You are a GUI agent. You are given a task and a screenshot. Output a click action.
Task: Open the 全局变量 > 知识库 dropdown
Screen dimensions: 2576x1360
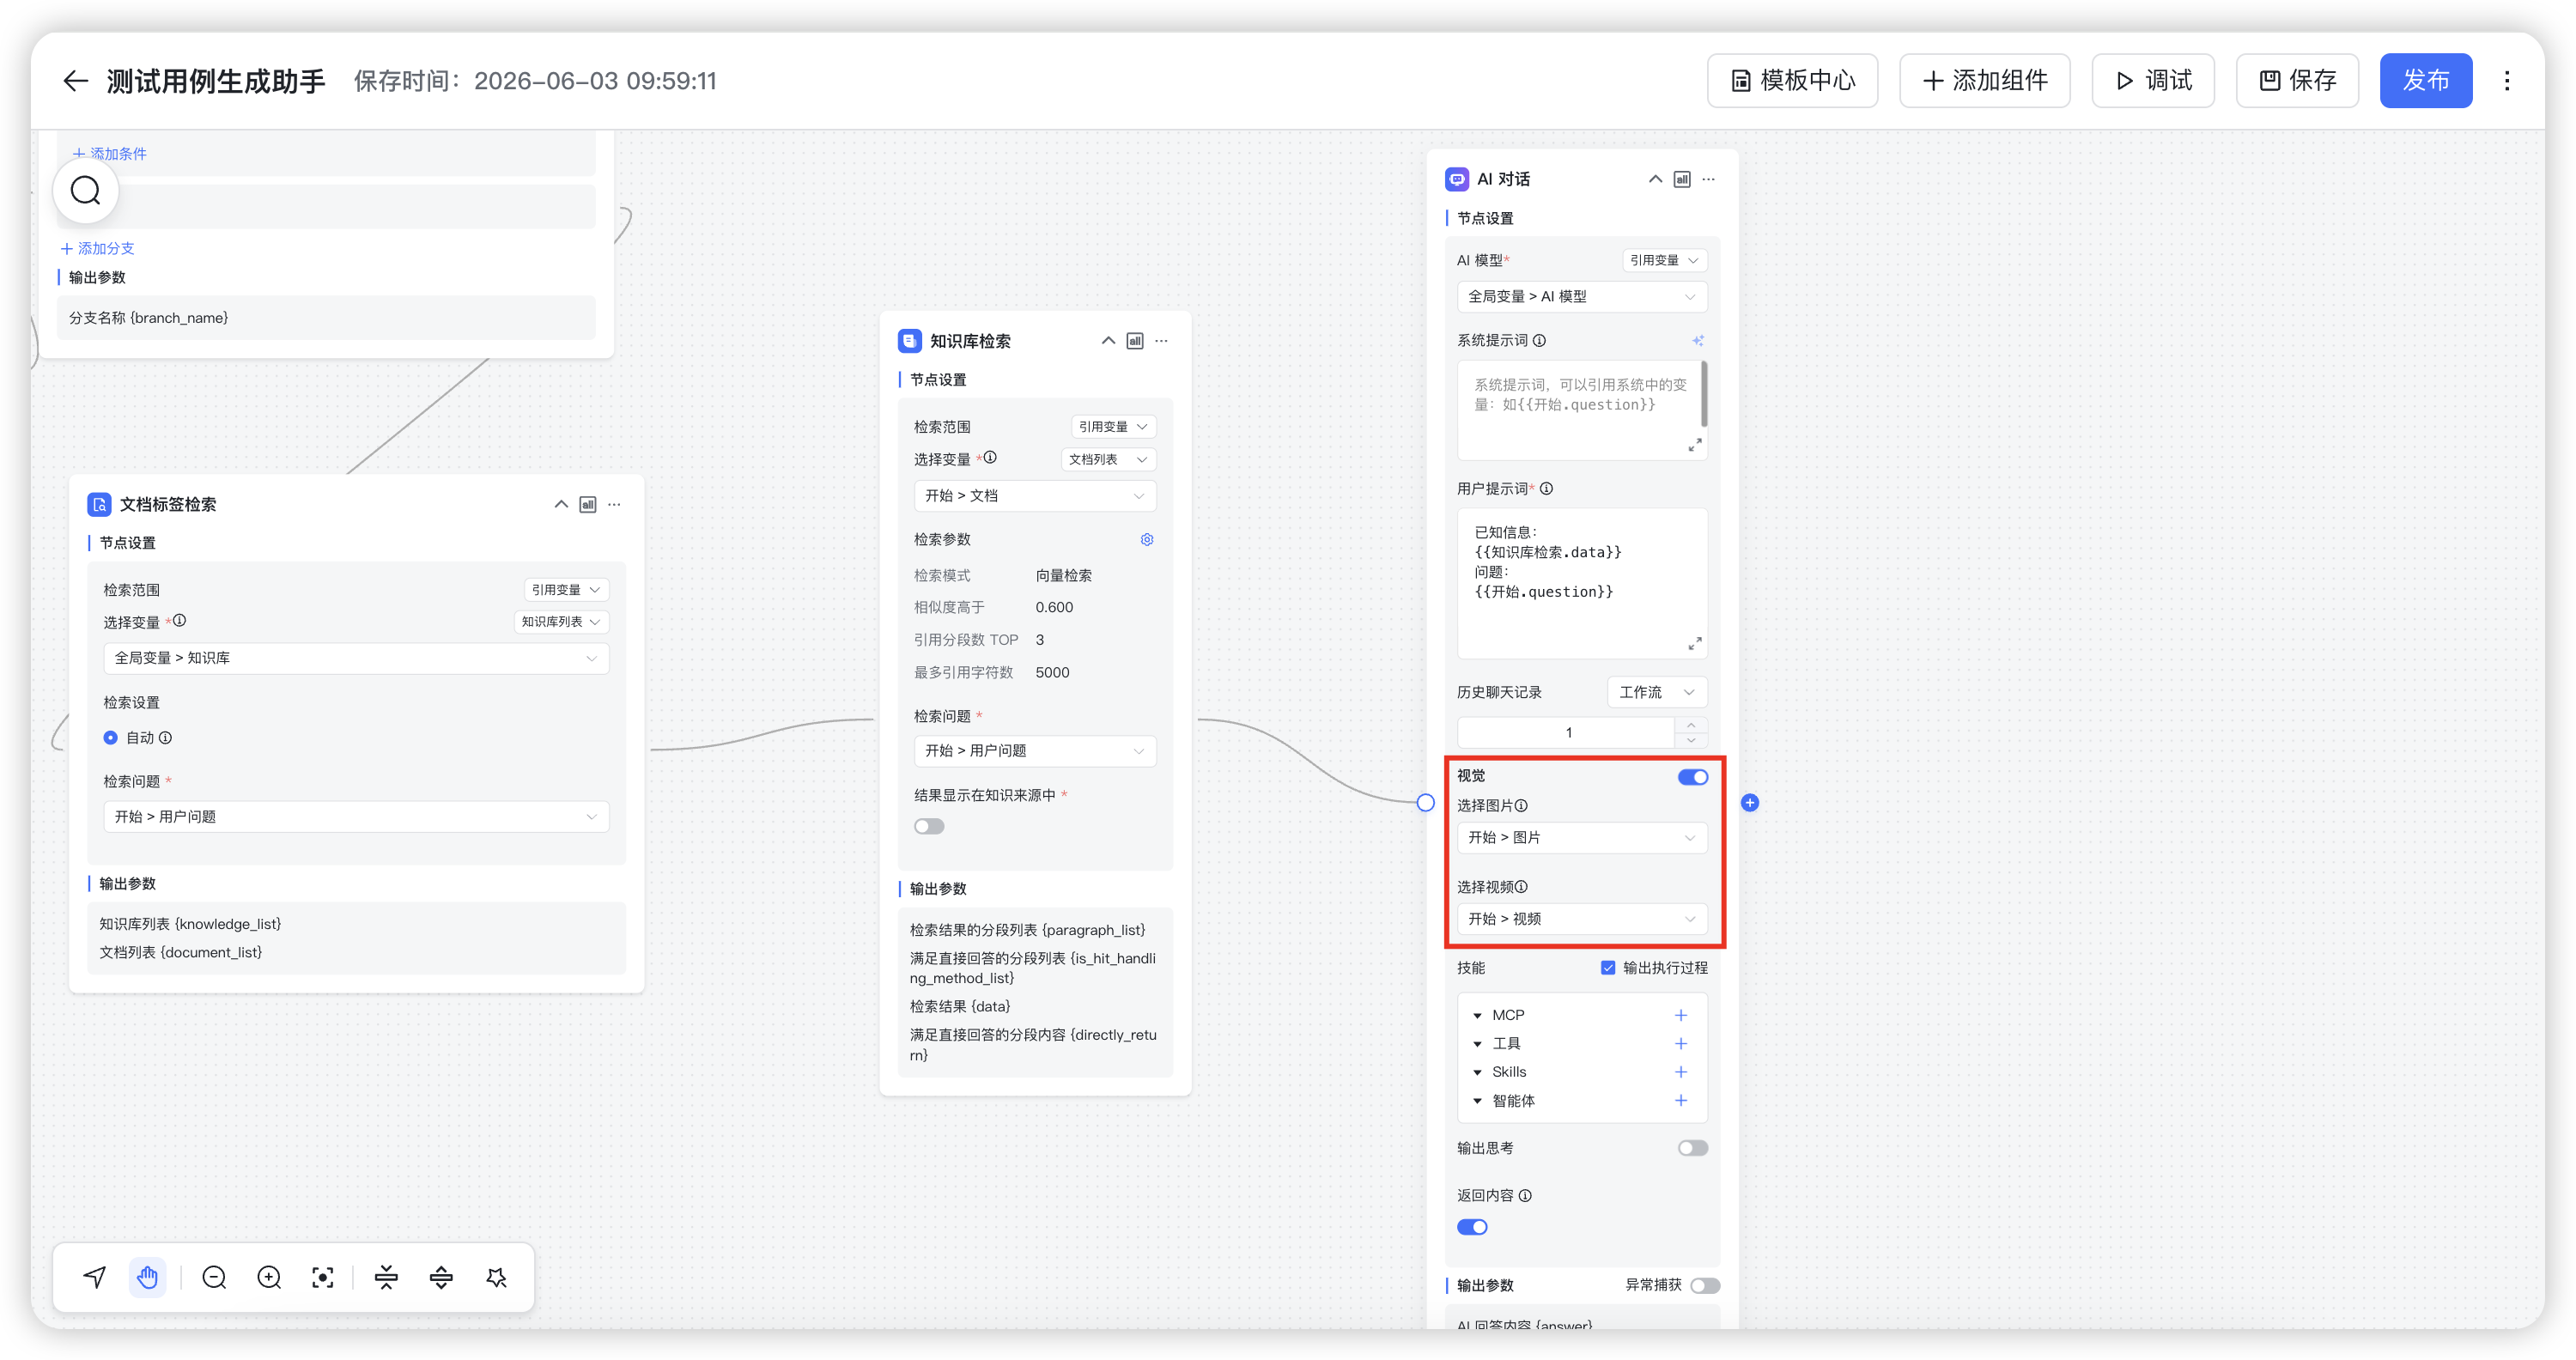click(356, 658)
